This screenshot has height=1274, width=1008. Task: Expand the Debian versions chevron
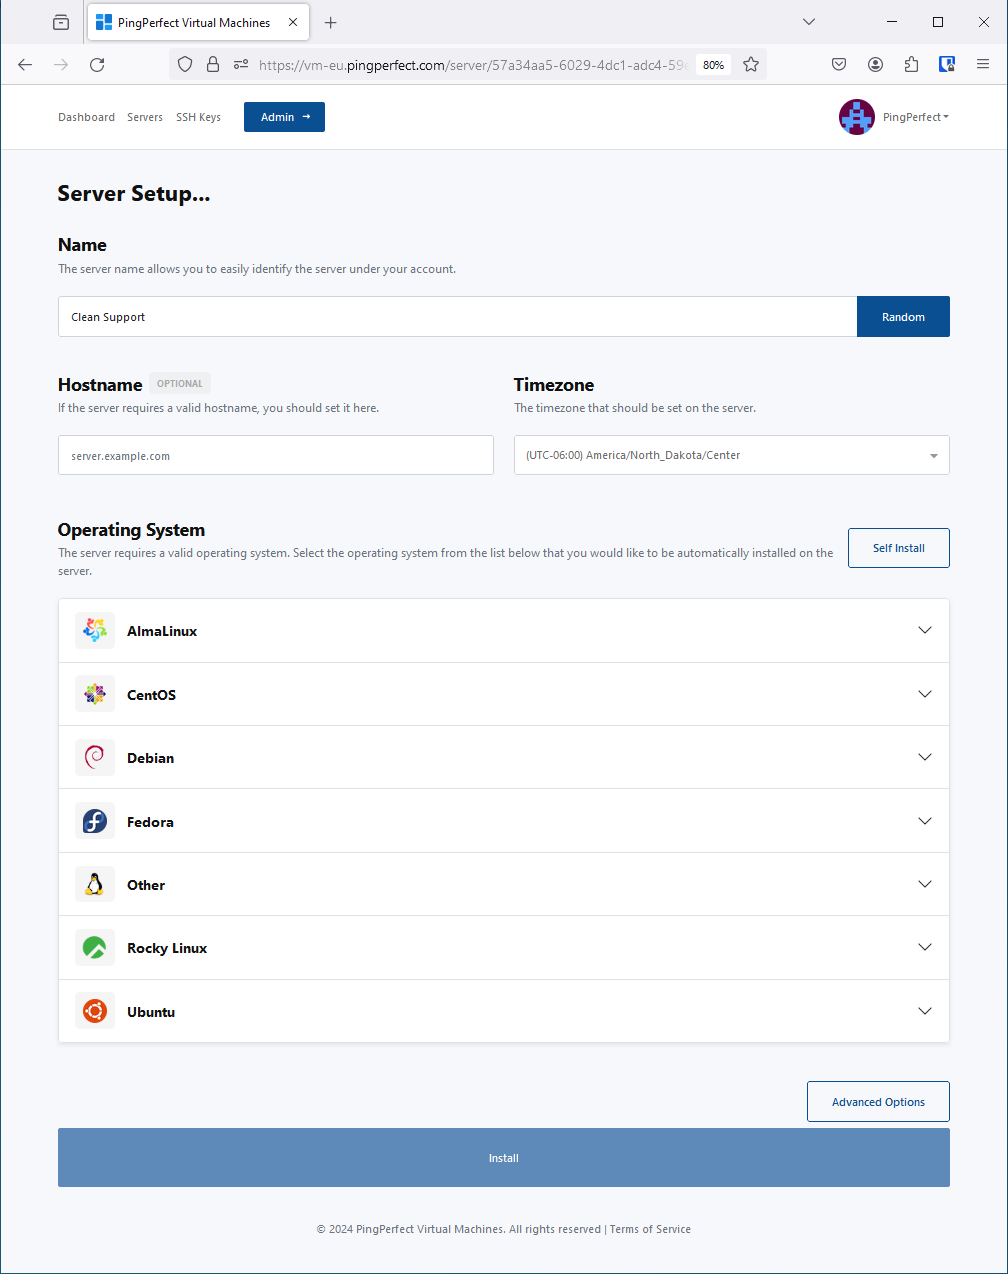coord(925,757)
